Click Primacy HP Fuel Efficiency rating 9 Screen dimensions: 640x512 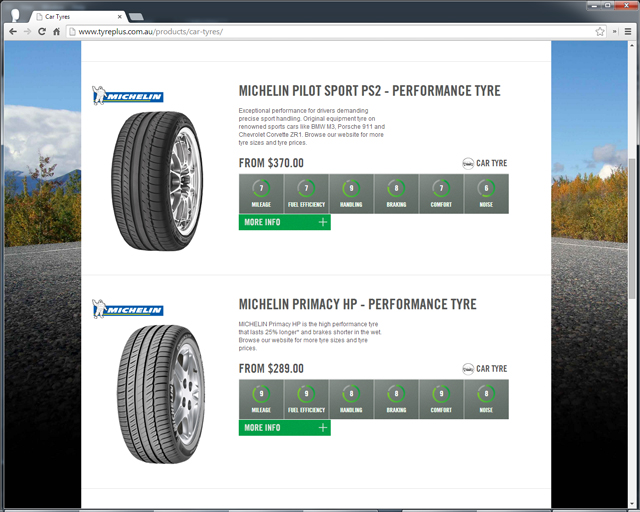tap(306, 399)
